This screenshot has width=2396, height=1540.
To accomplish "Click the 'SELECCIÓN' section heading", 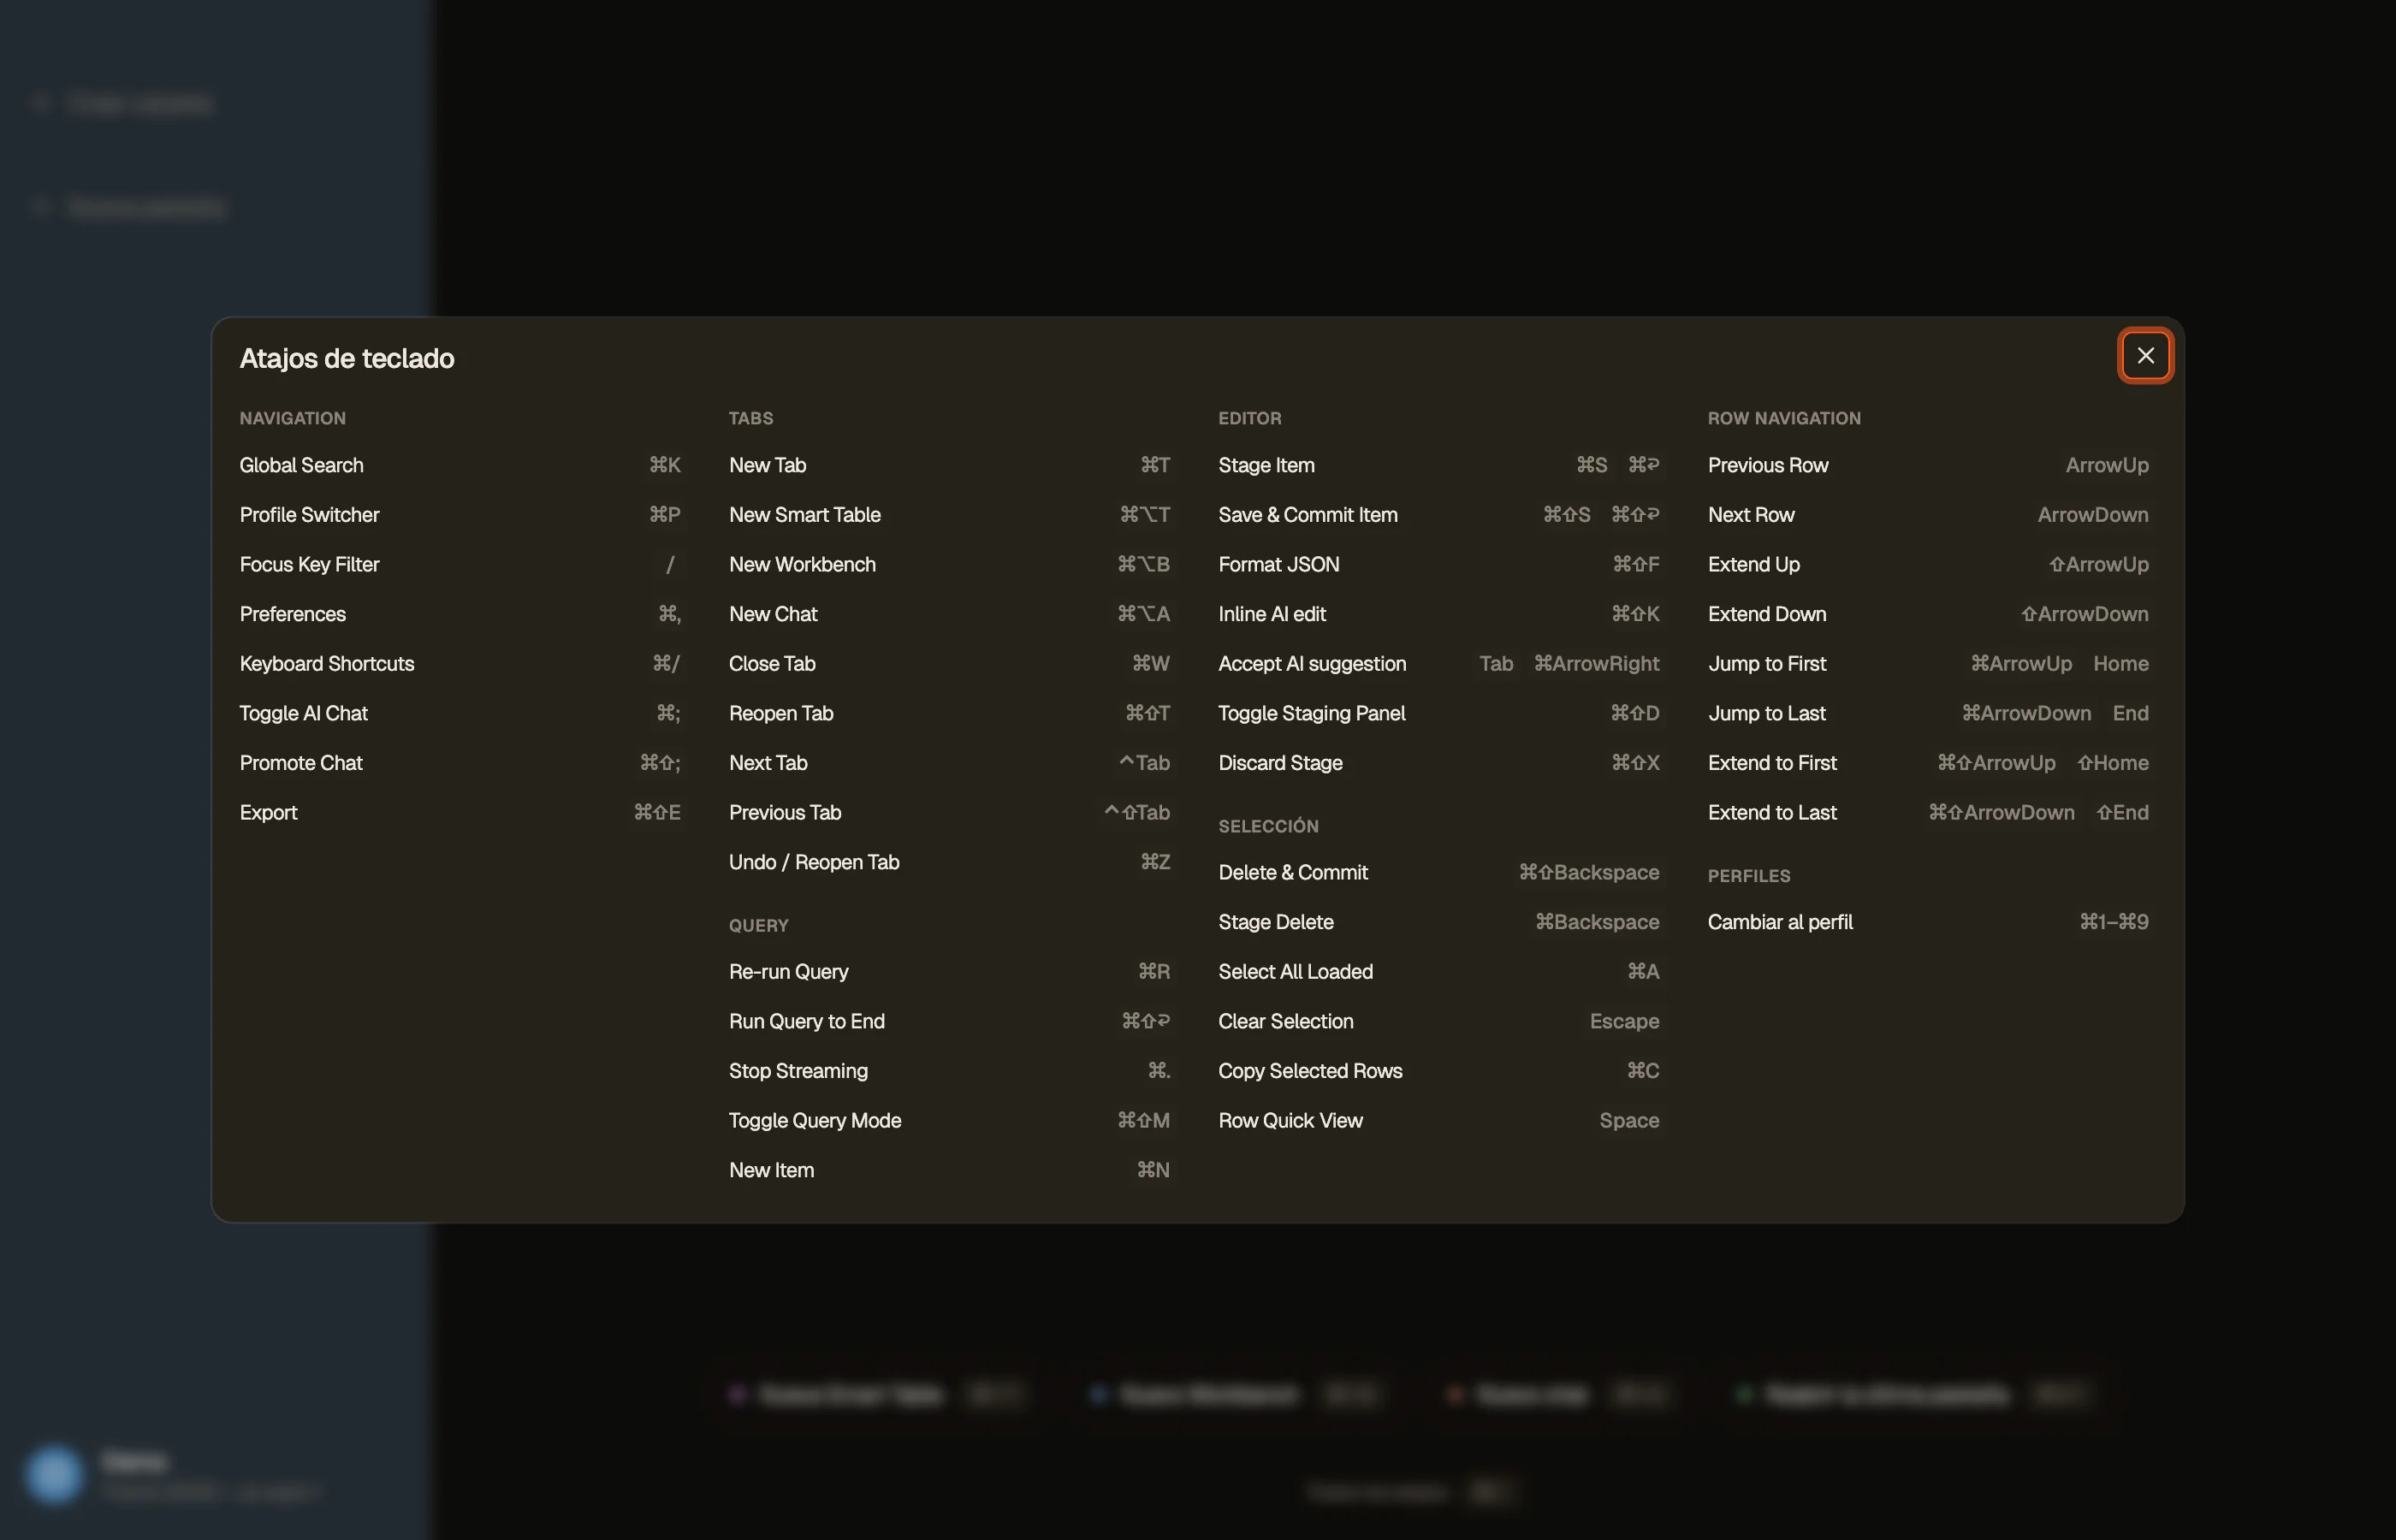I will [x=1268, y=826].
